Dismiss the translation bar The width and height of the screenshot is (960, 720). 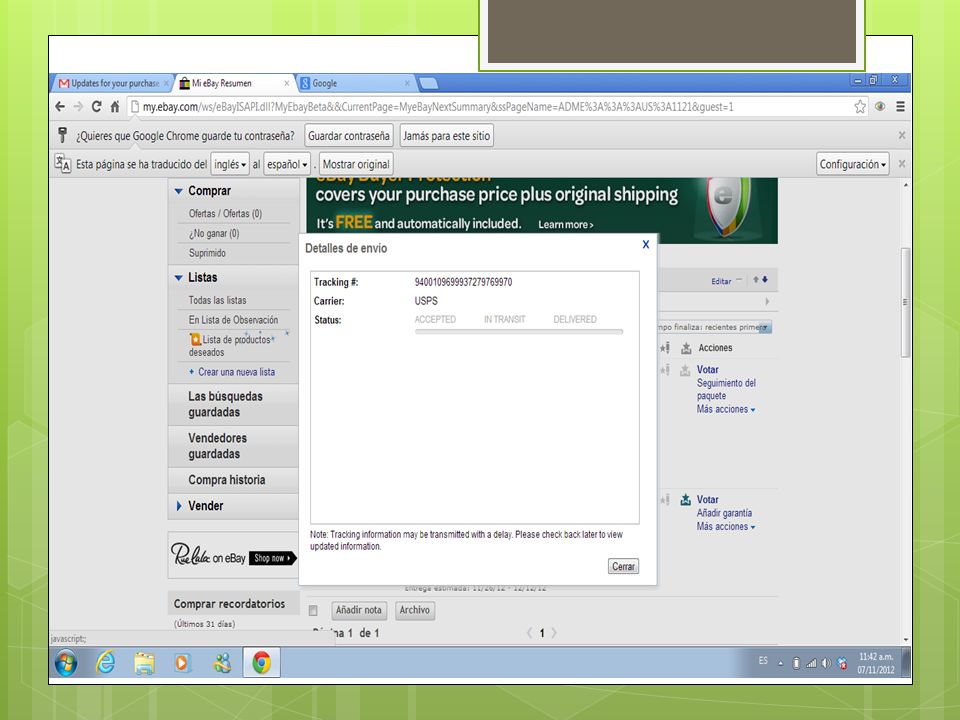tap(901, 163)
